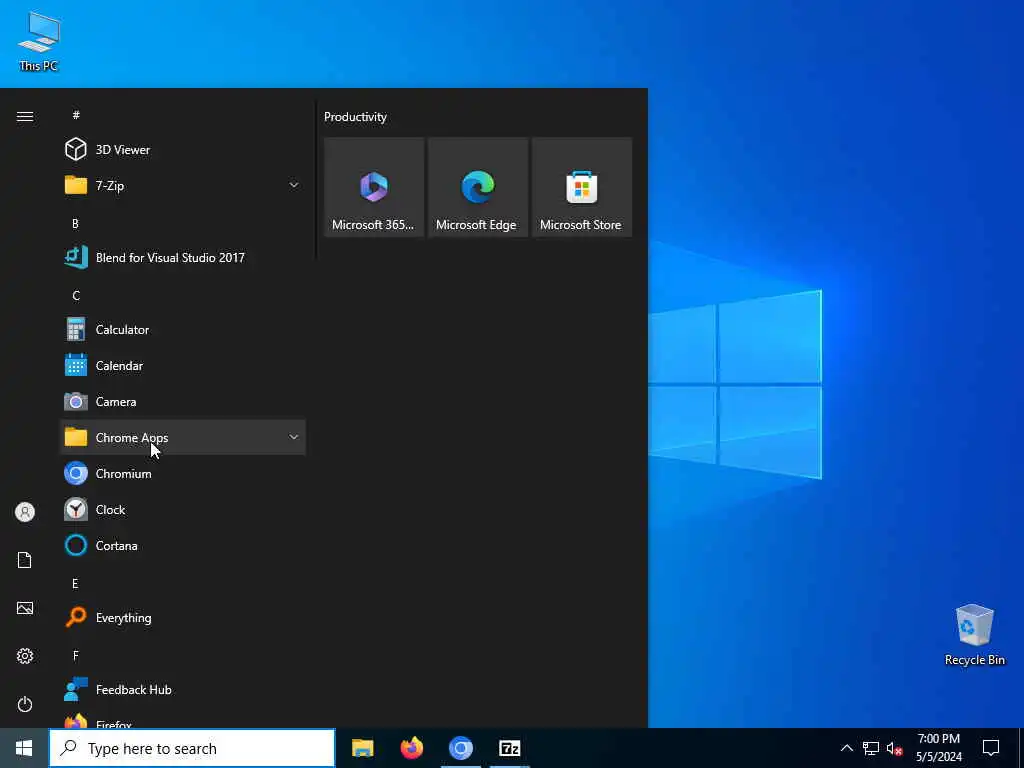Viewport: 1024px width, 768px height.
Task: Open Feedback Hub
Action: (183, 690)
